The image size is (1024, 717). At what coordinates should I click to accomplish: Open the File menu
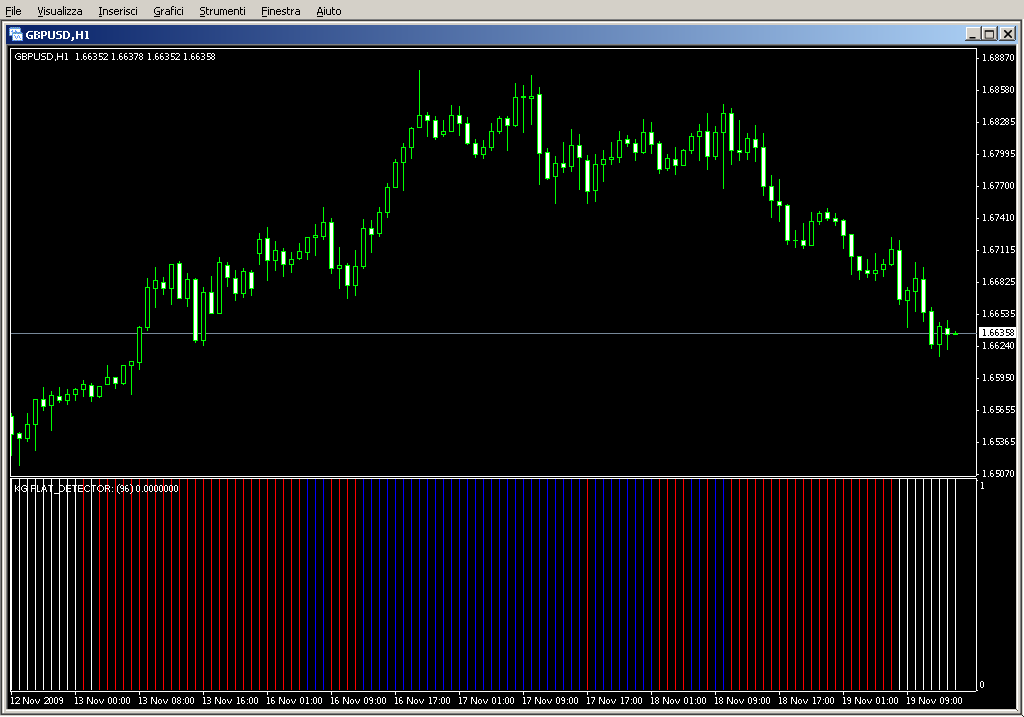pyautogui.click(x=13, y=11)
